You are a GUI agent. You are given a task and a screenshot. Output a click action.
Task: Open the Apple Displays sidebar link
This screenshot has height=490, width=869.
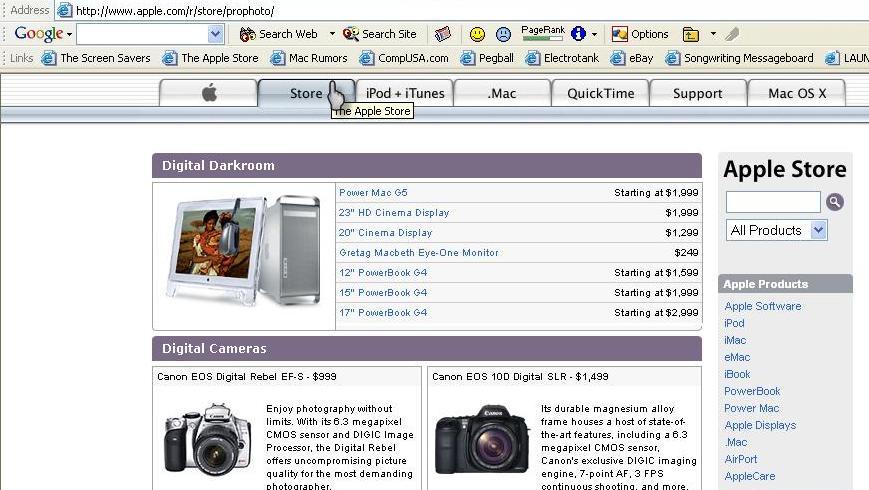coord(760,425)
